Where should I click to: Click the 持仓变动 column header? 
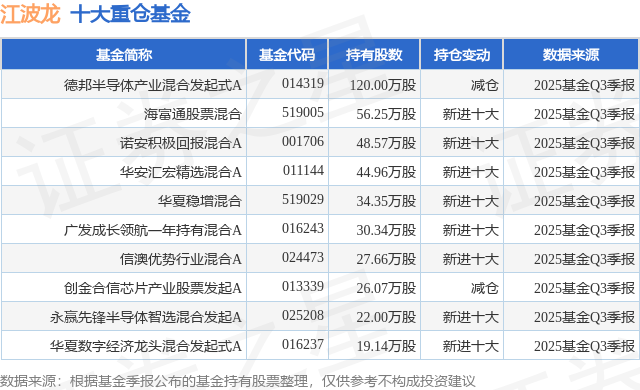(462, 54)
